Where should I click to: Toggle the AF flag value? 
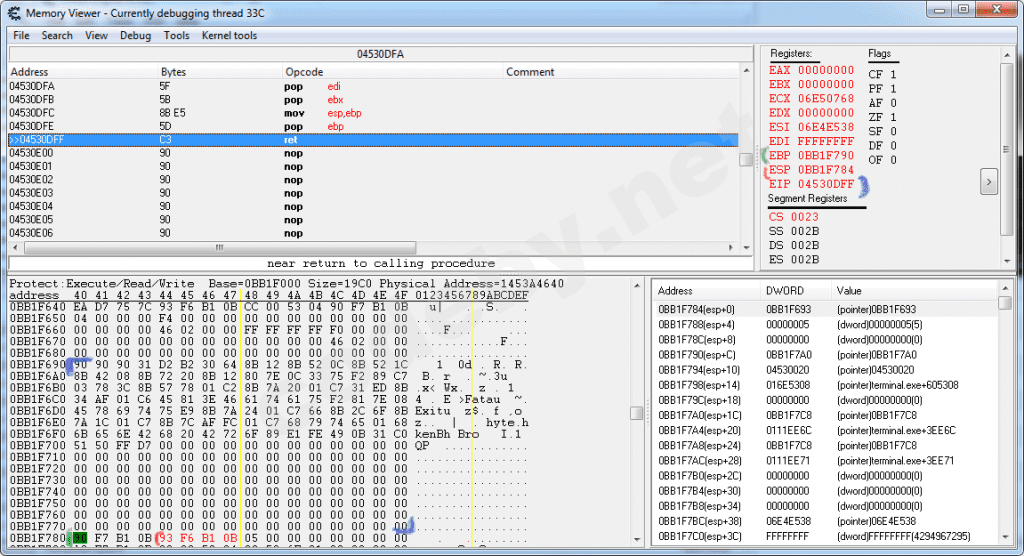tap(882, 103)
